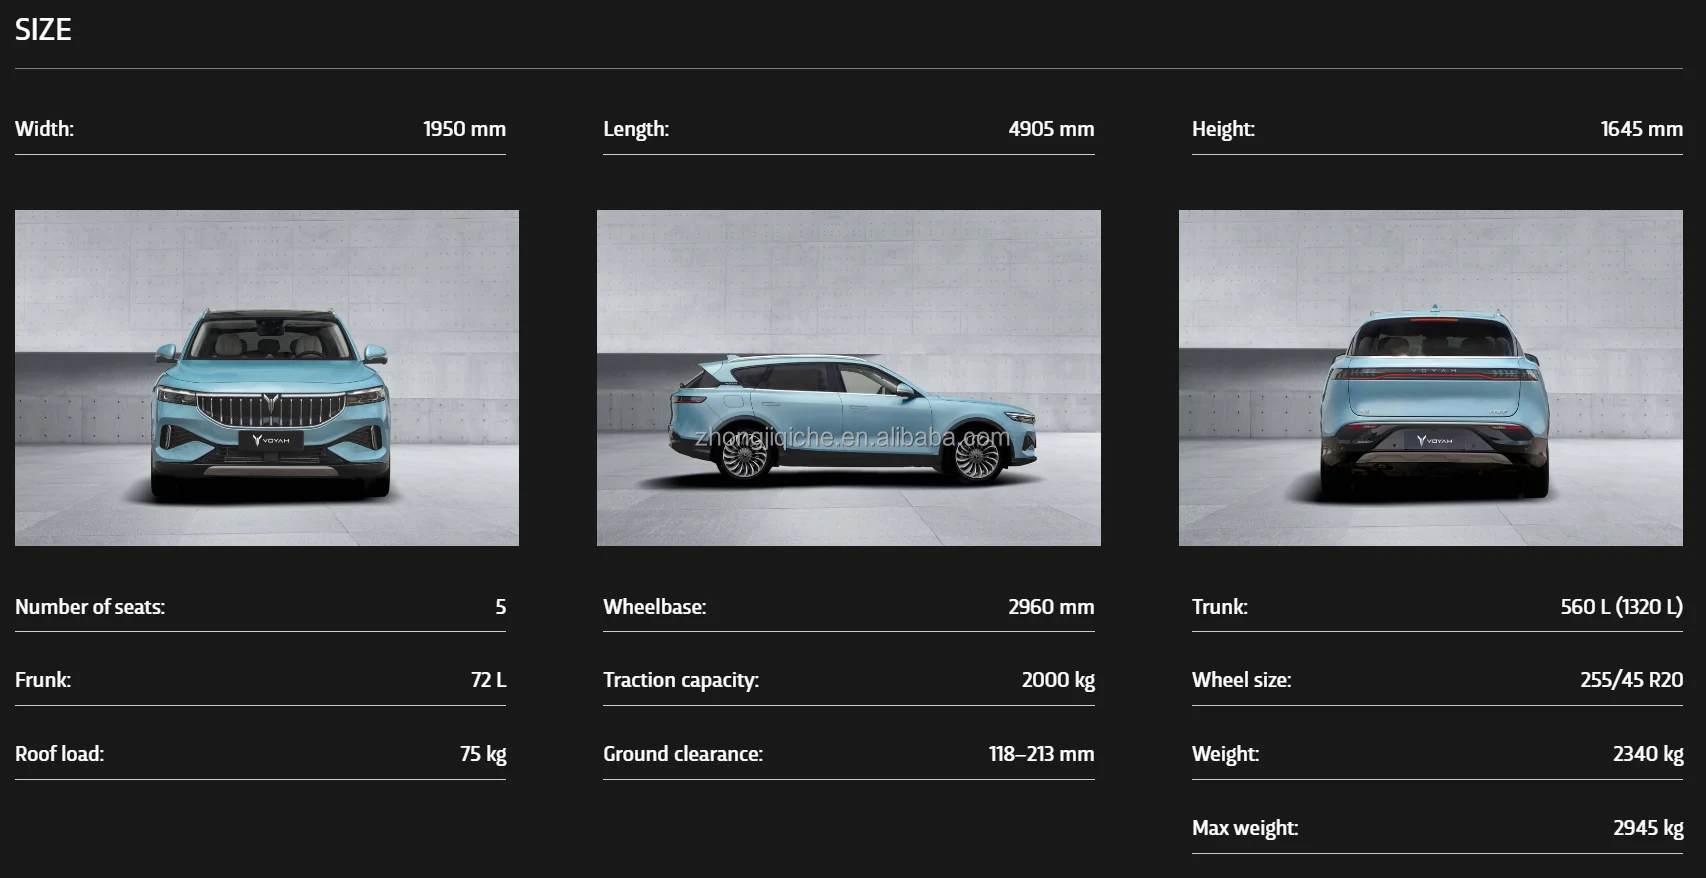The image size is (1706, 878).
Task: Select the 1950 mm width value
Action: pos(464,129)
